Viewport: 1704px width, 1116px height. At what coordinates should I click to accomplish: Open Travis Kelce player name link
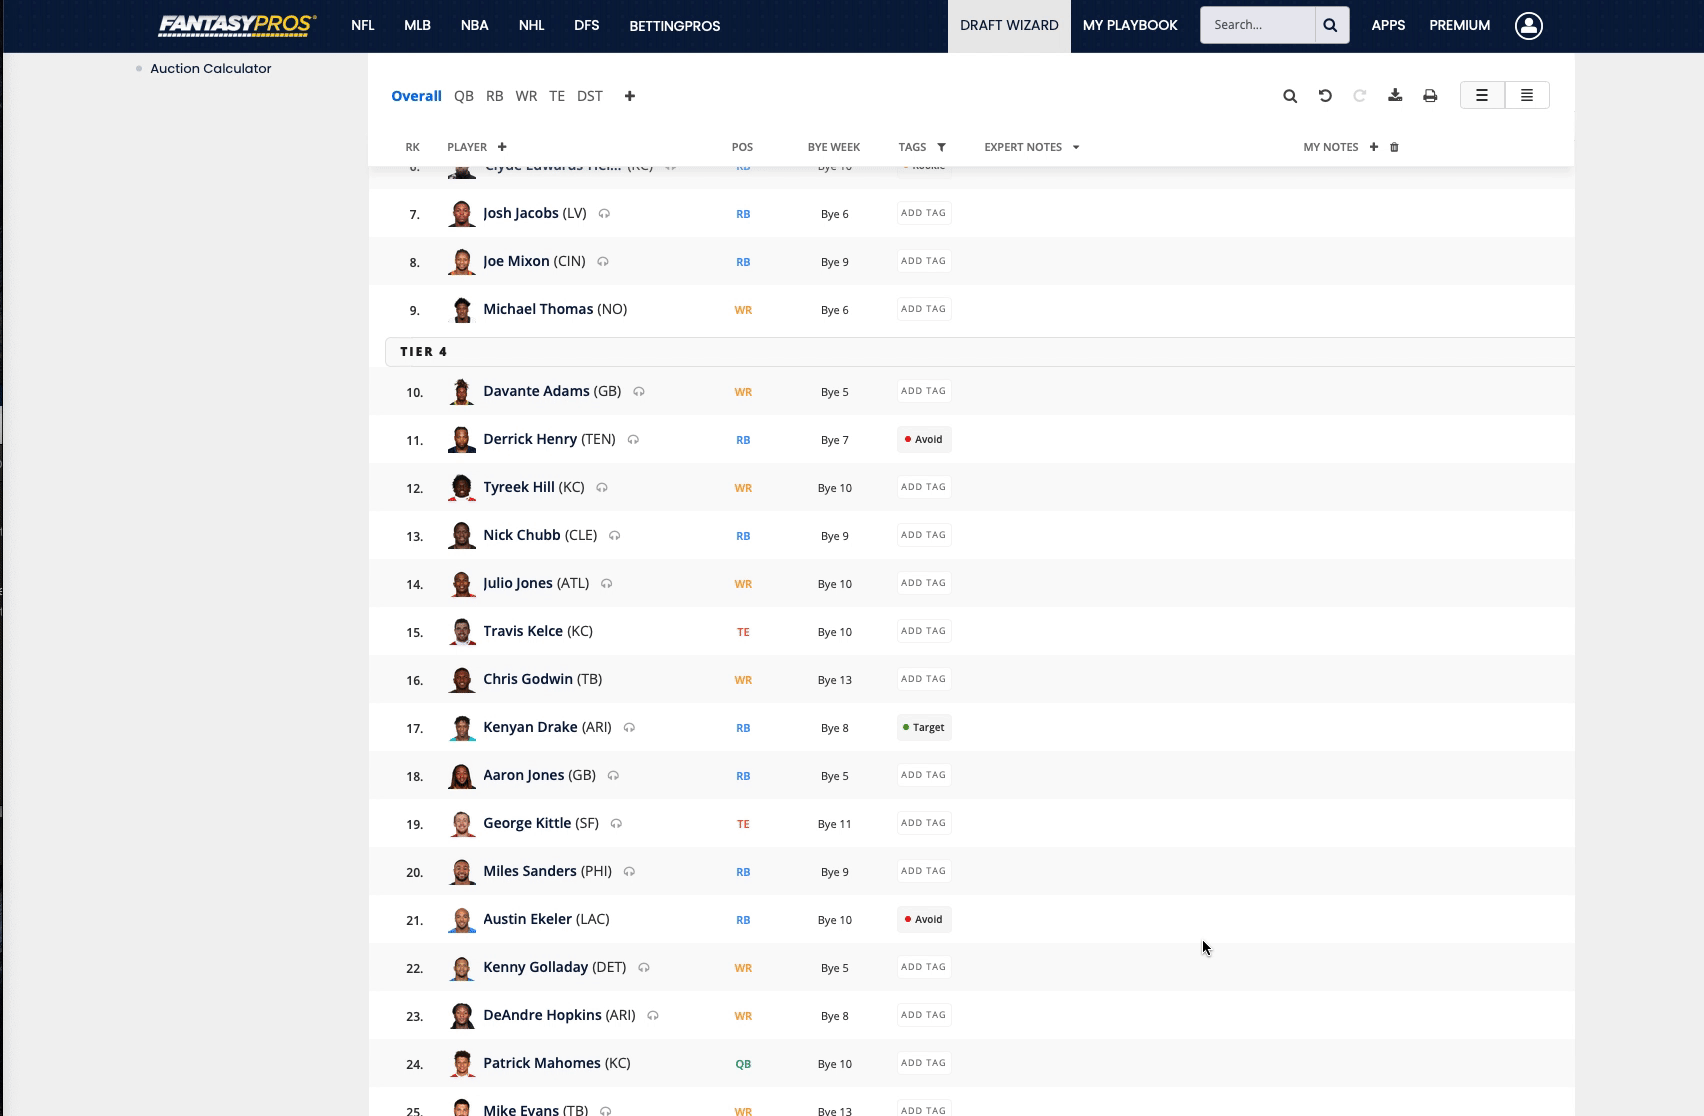(523, 631)
